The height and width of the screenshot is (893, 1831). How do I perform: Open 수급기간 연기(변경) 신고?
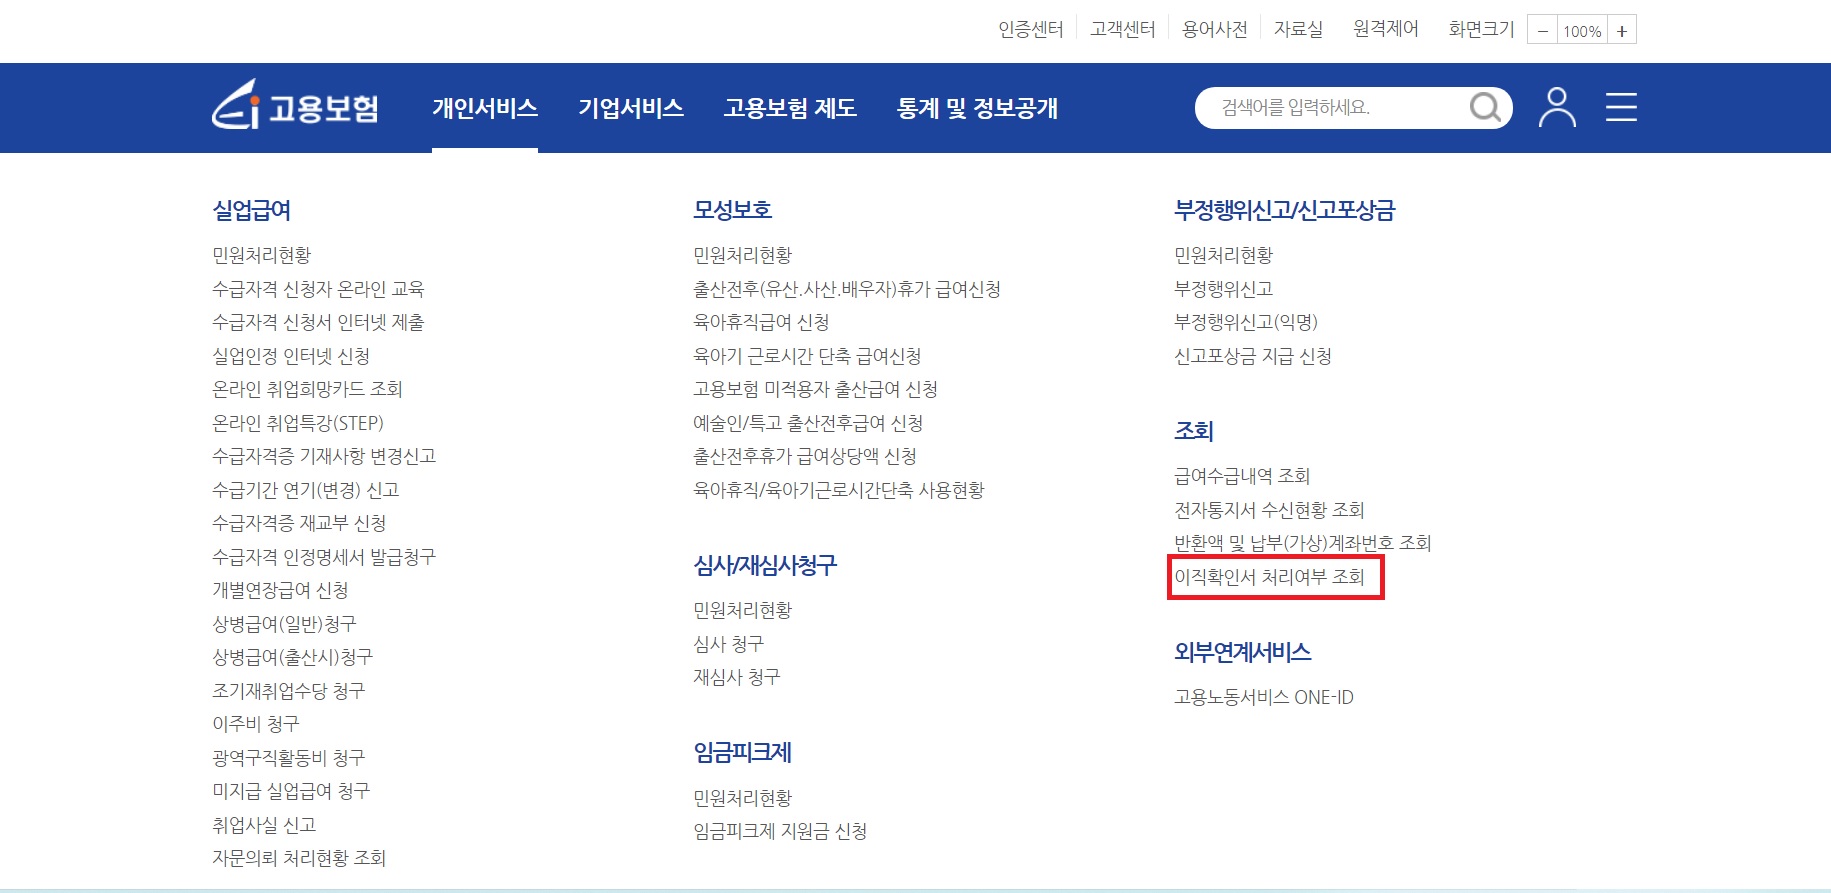pyautogui.click(x=306, y=490)
